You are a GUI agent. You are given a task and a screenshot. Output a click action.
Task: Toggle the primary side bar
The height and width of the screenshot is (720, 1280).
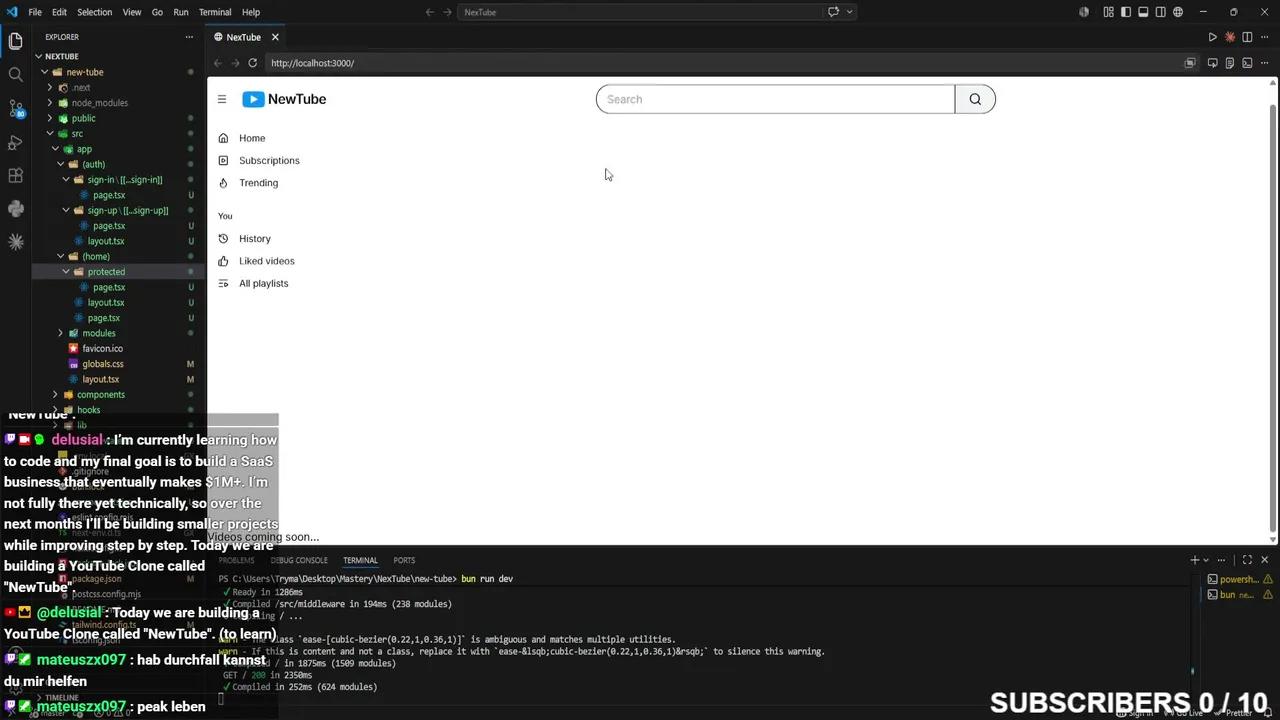click(1126, 12)
